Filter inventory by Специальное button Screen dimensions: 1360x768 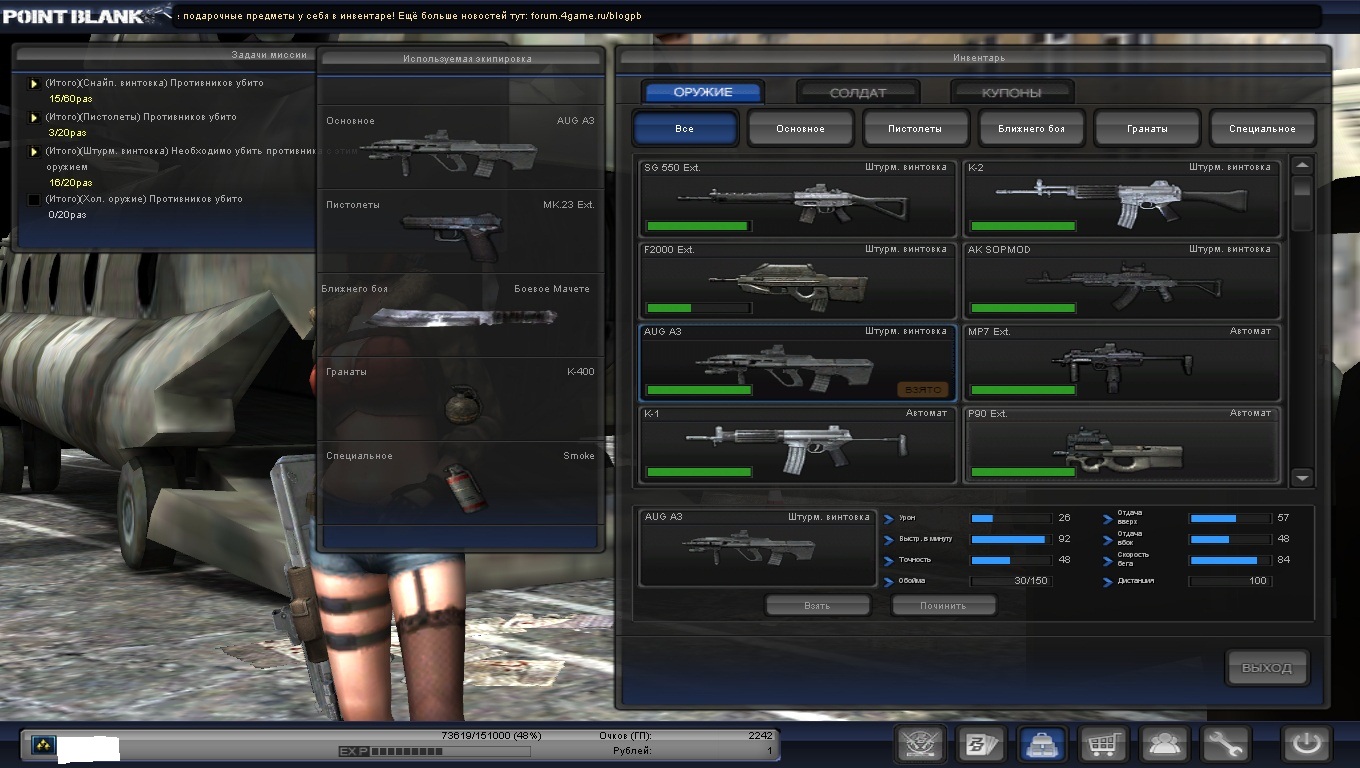click(x=1263, y=129)
